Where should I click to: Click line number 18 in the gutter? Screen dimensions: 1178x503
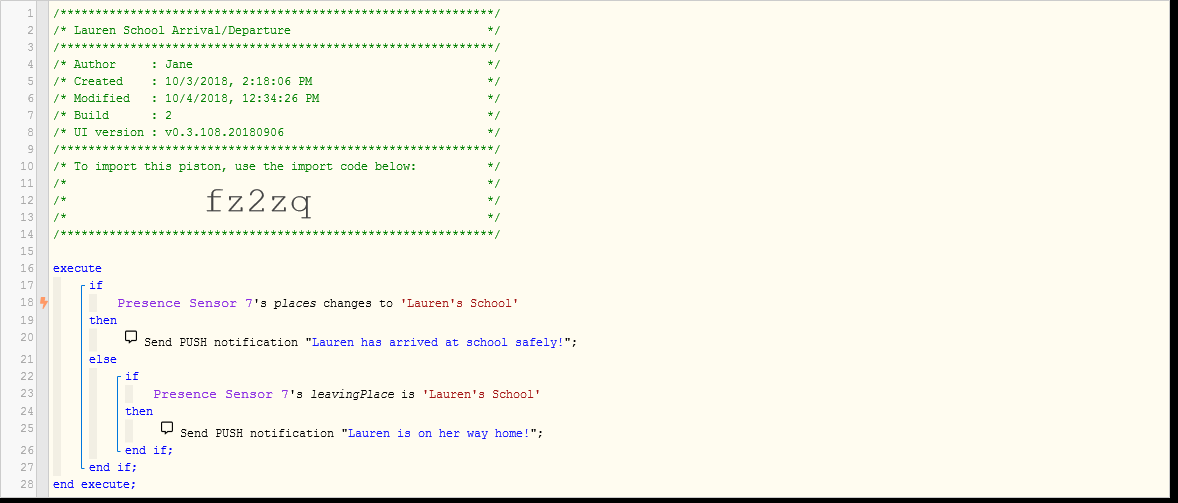tap(27, 303)
